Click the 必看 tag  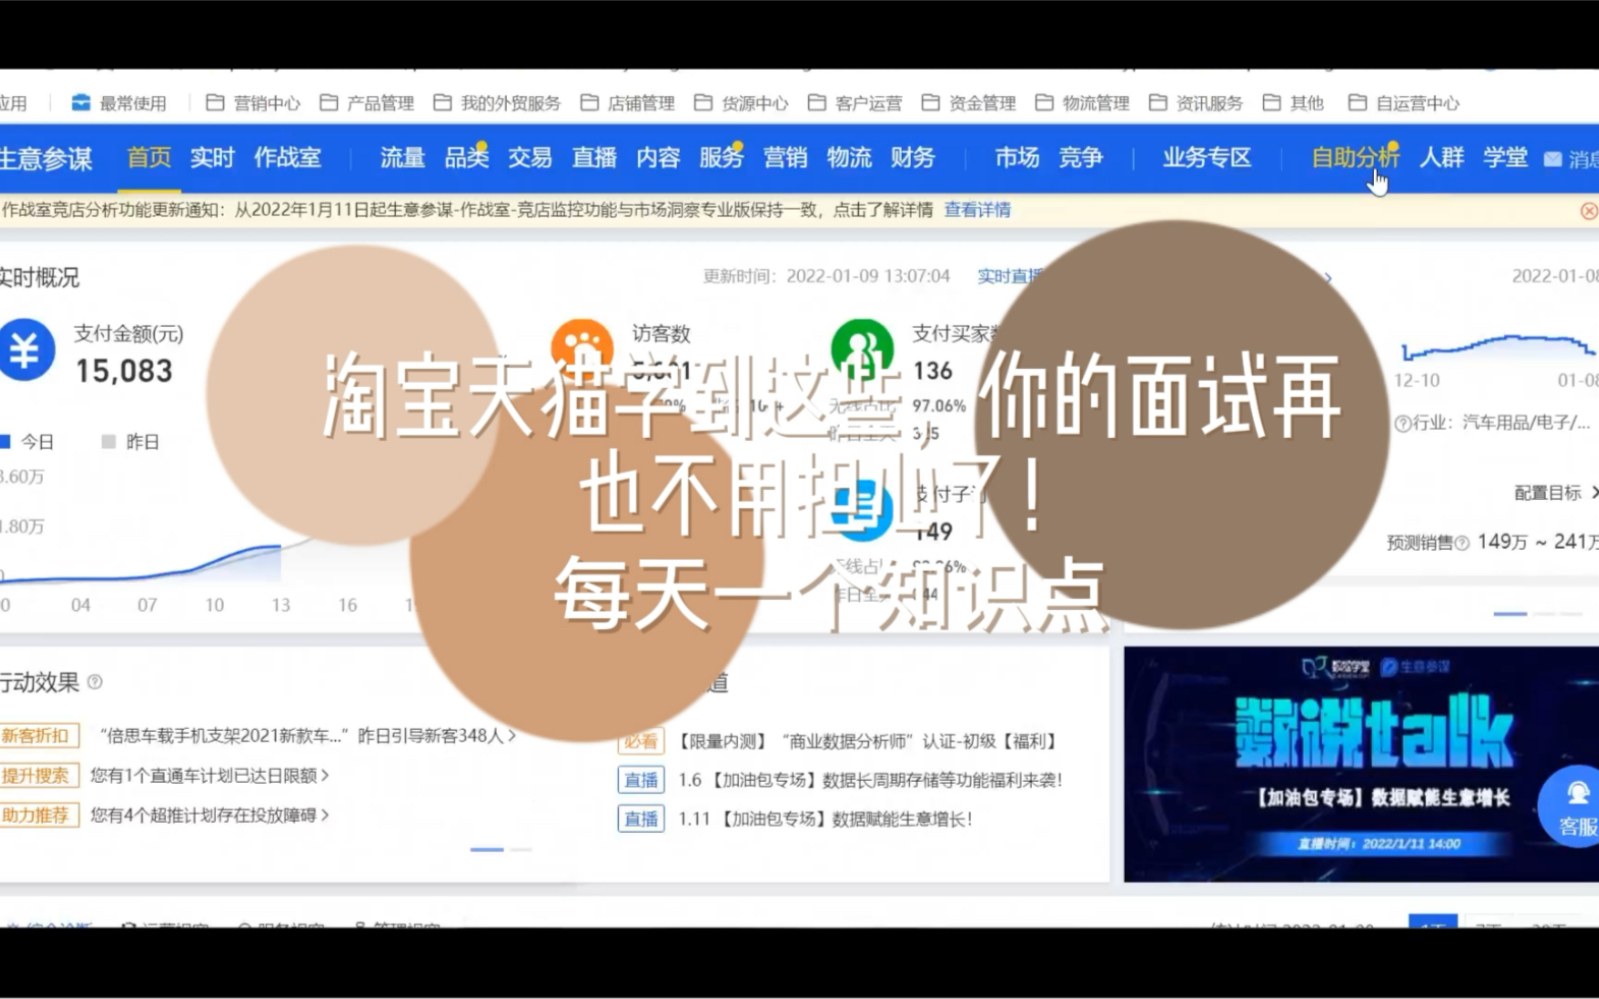coord(640,742)
